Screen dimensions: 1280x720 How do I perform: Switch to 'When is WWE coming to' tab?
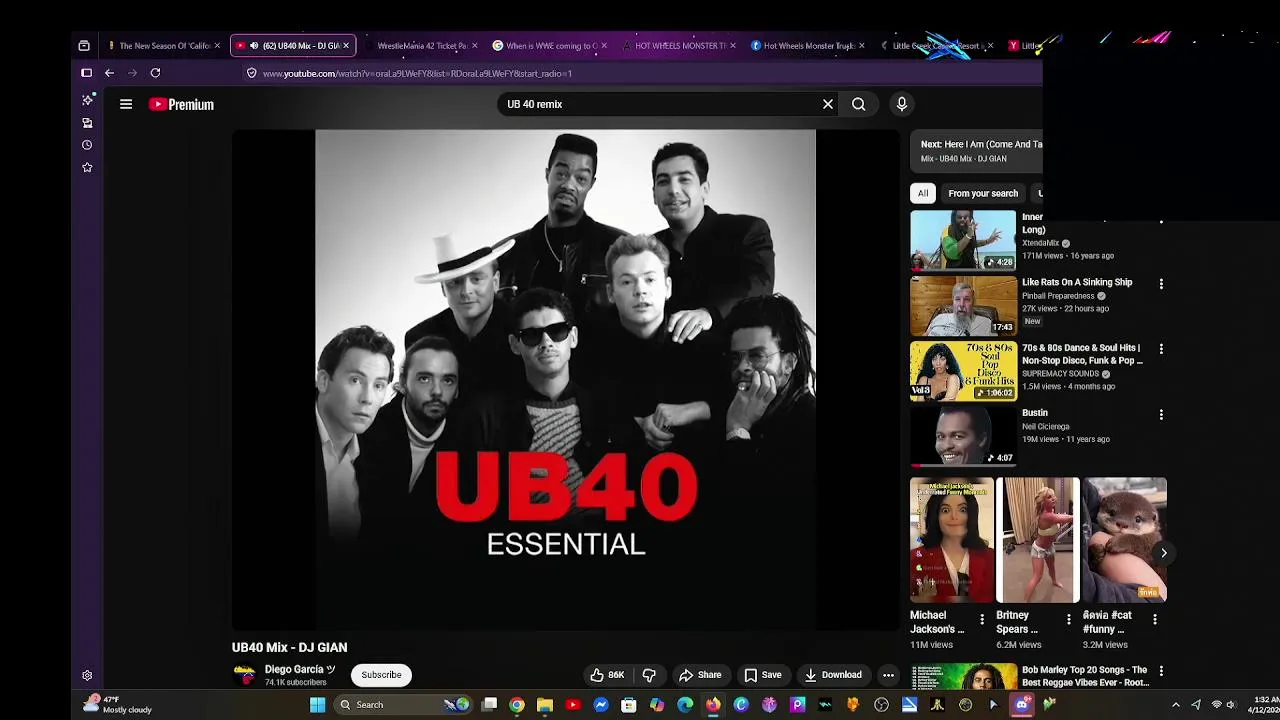tap(550, 46)
